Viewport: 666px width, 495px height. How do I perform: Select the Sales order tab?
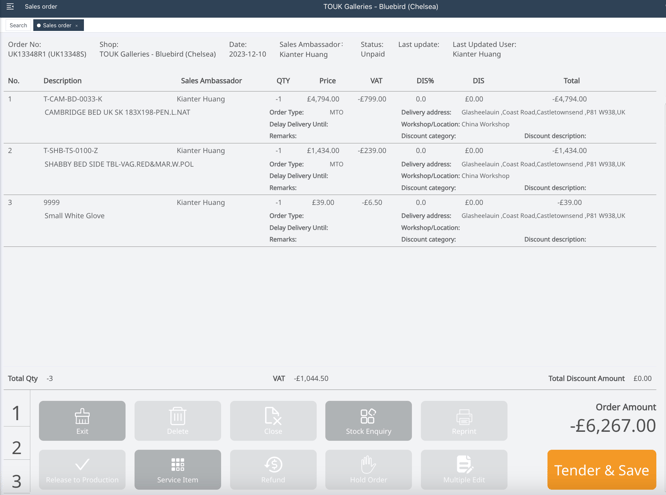pyautogui.click(x=56, y=25)
